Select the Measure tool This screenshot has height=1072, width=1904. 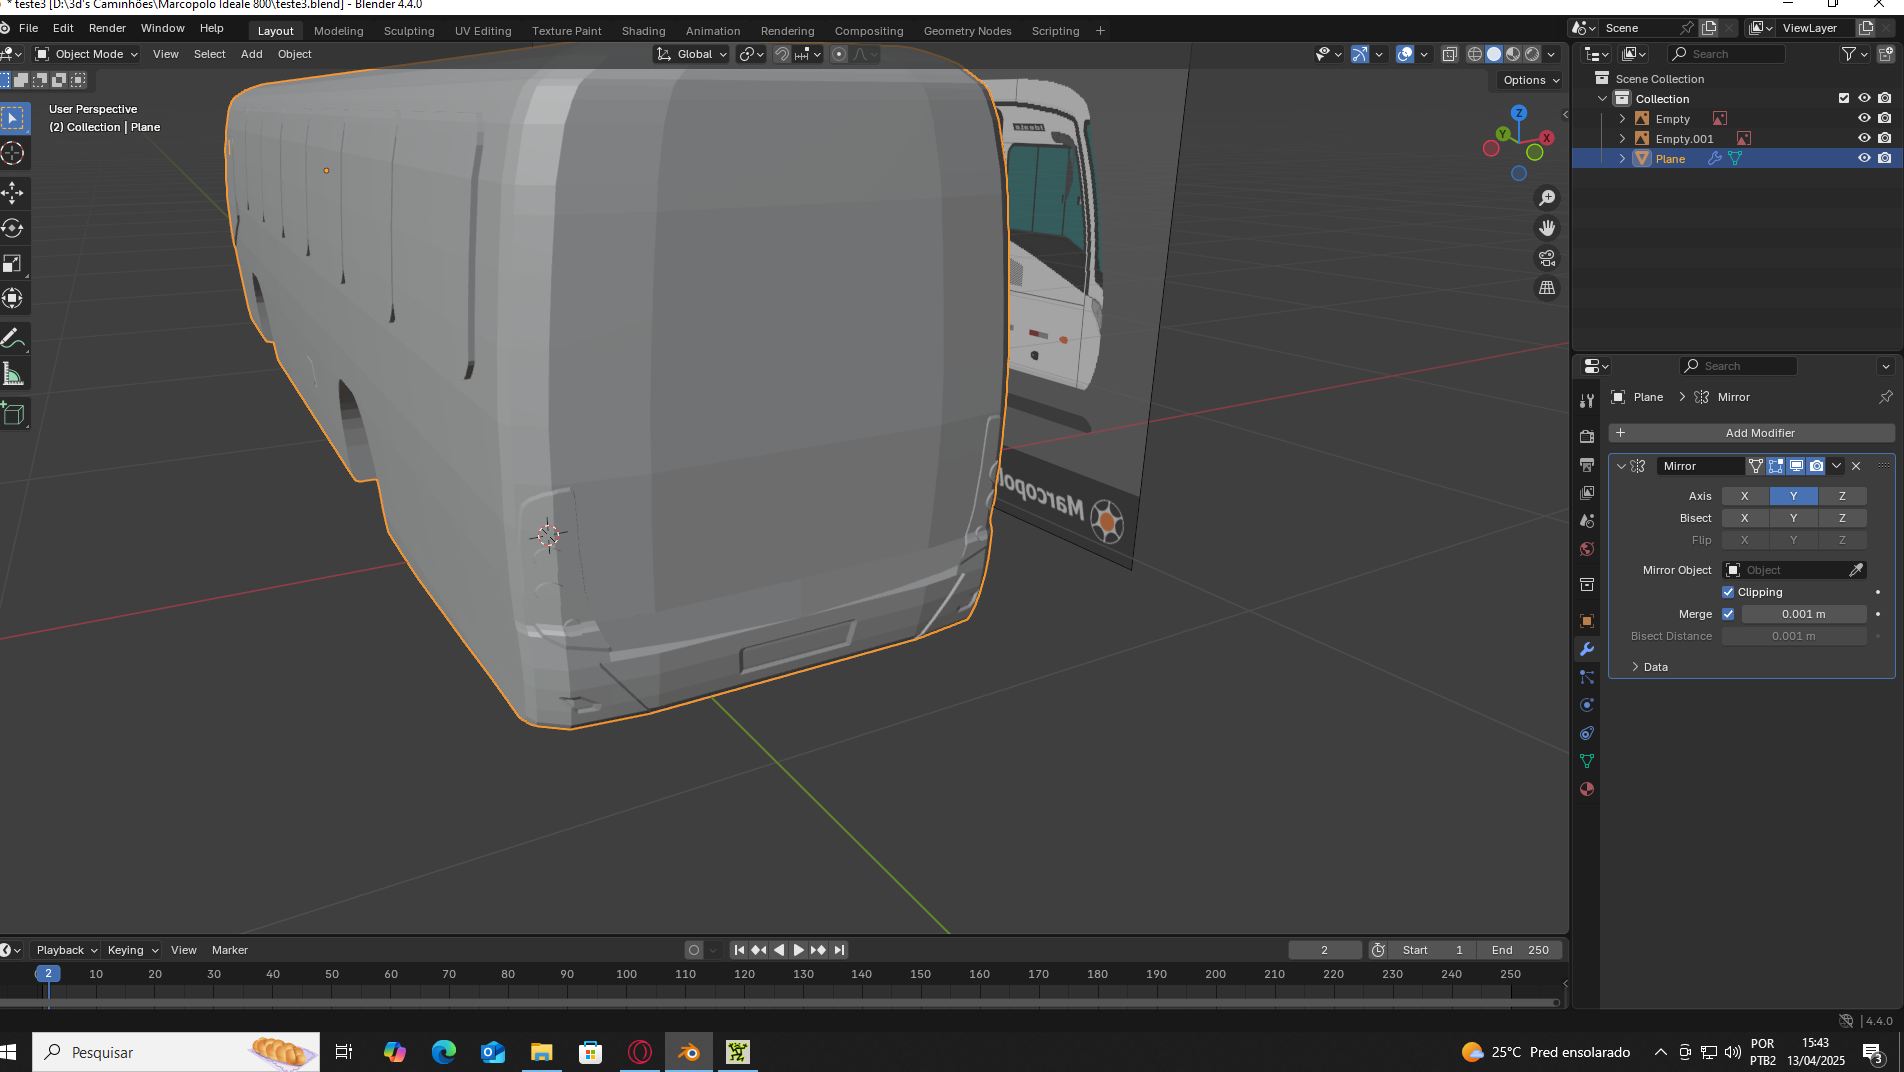[13, 374]
